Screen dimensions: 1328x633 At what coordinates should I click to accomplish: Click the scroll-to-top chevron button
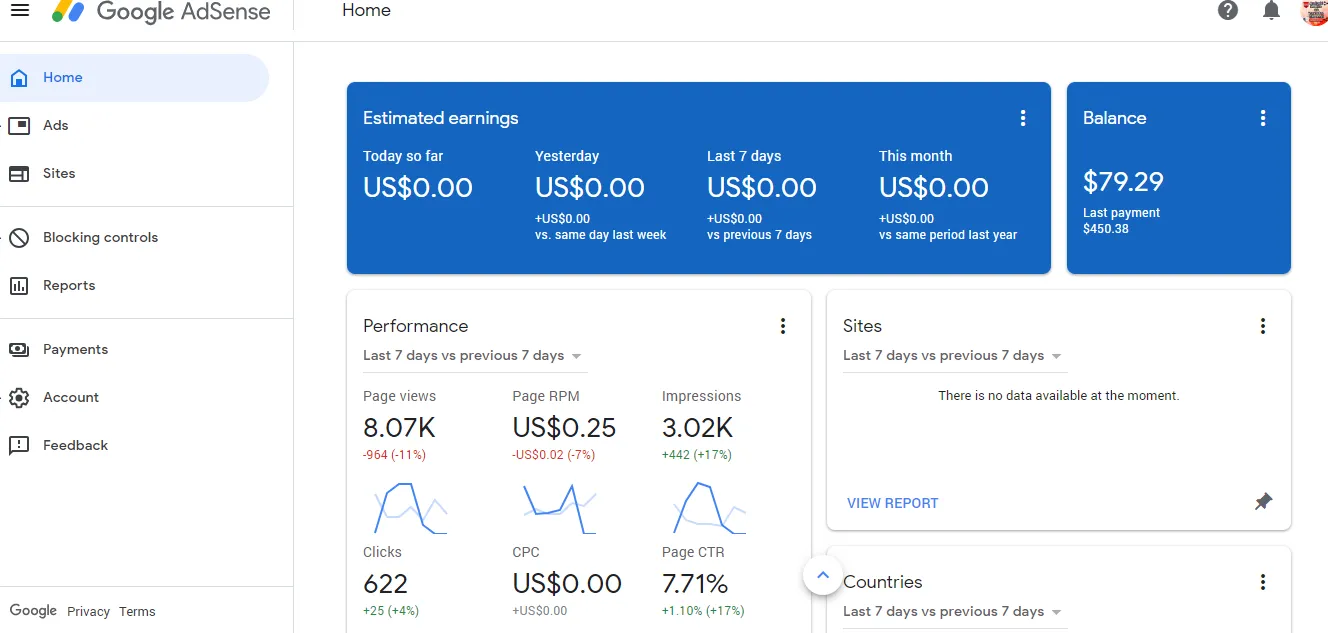(x=822, y=575)
